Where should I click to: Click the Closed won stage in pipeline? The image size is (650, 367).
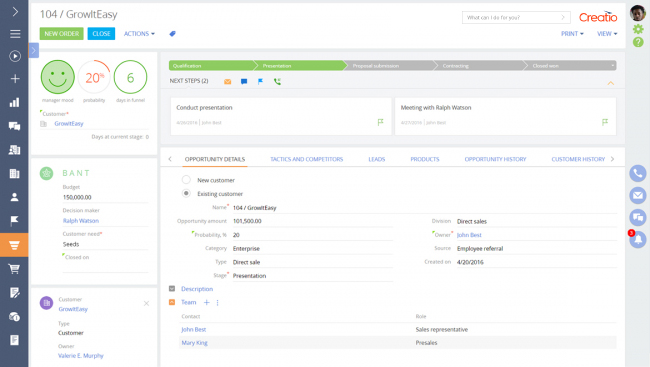(570, 66)
